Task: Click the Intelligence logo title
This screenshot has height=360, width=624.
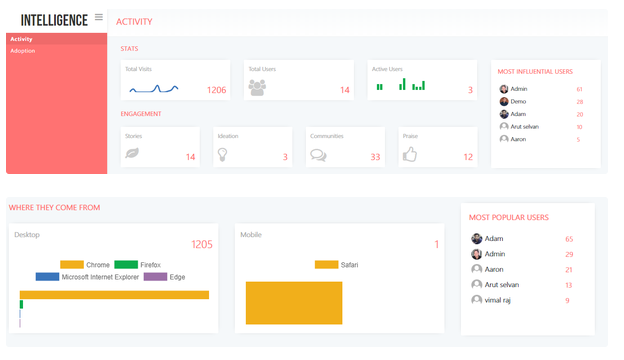Action: click(x=54, y=20)
